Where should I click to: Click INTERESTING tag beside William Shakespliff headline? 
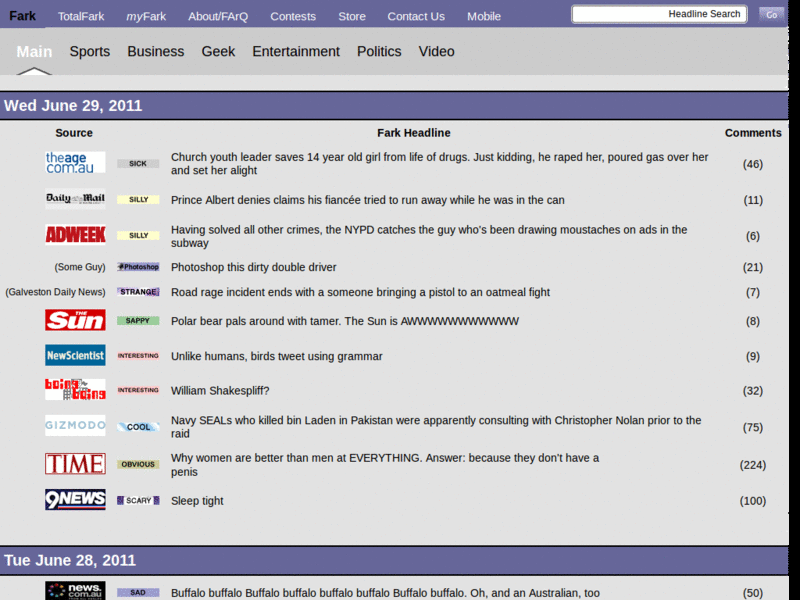138,390
